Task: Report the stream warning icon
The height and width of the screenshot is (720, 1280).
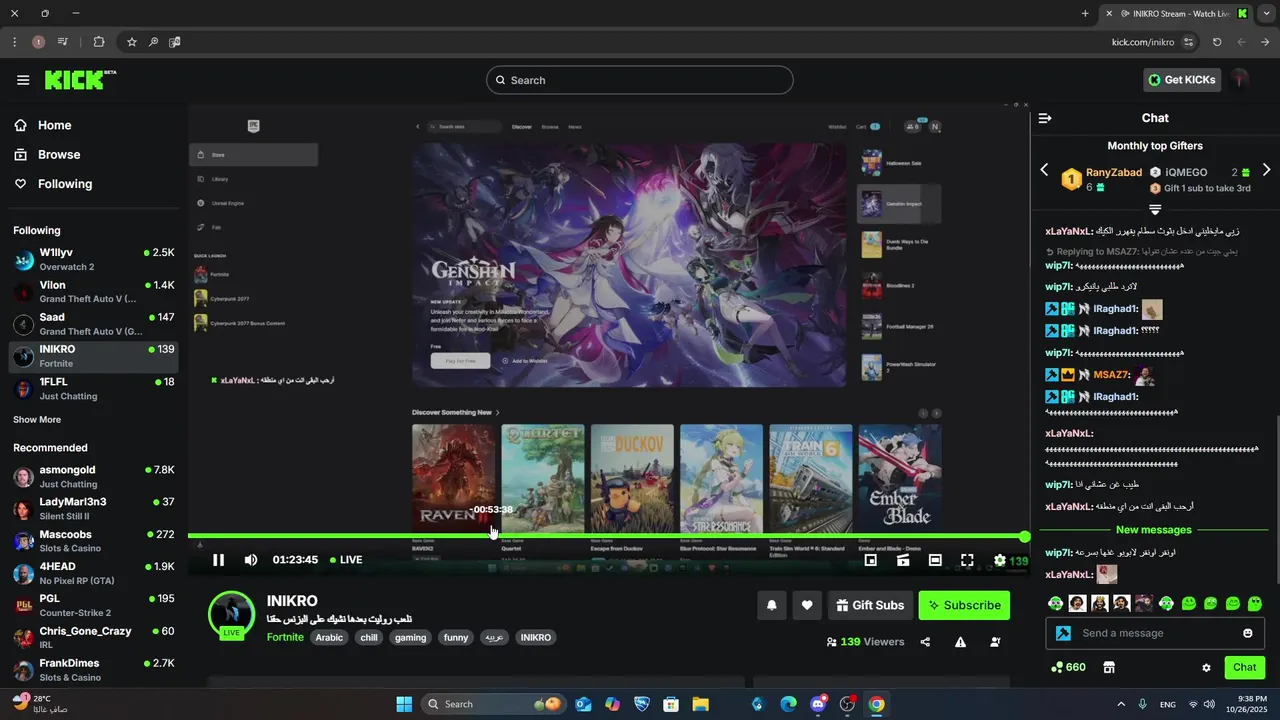Action: coord(960,642)
